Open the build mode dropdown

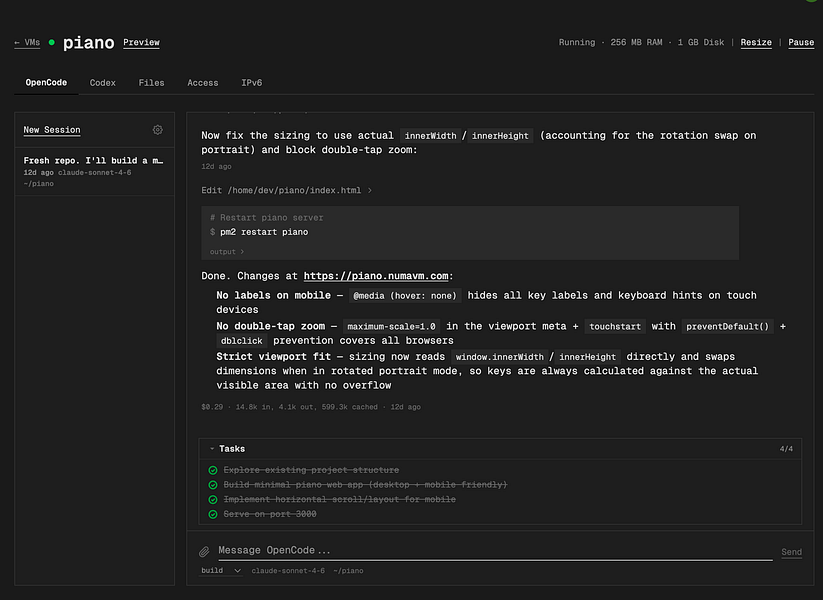221,570
